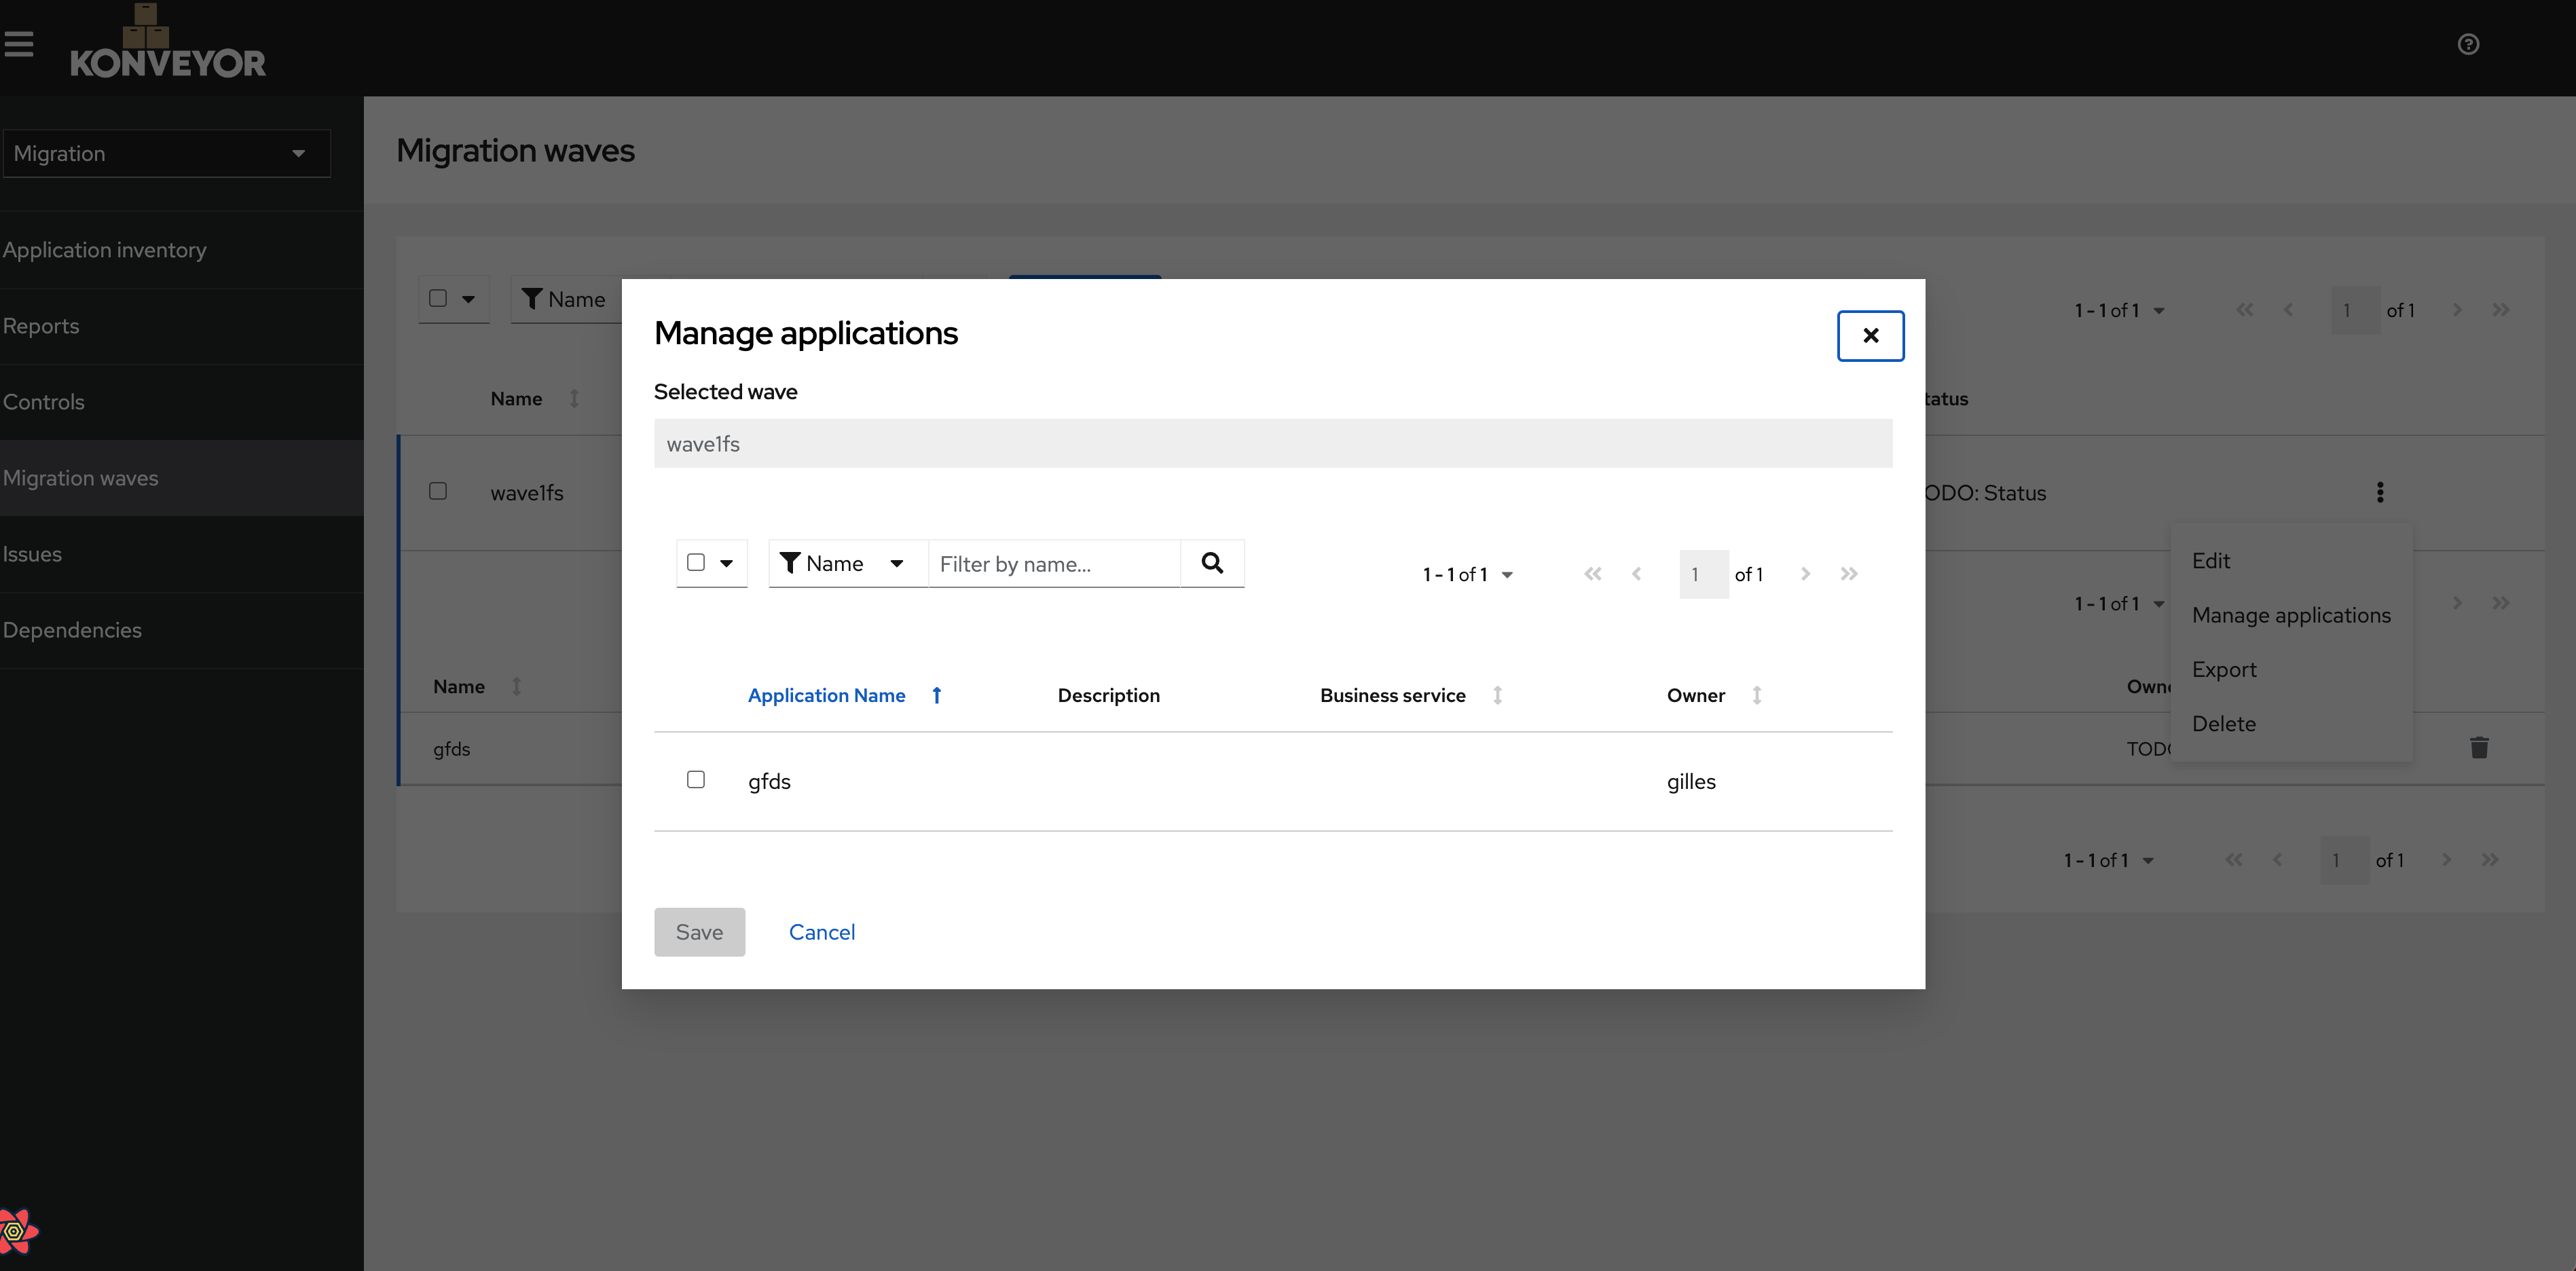The width and height of the screenshot is (2576, 1271).
Task: Open the Migration persona dropdown
Action: pyautogui.click(x=166, y=152)
